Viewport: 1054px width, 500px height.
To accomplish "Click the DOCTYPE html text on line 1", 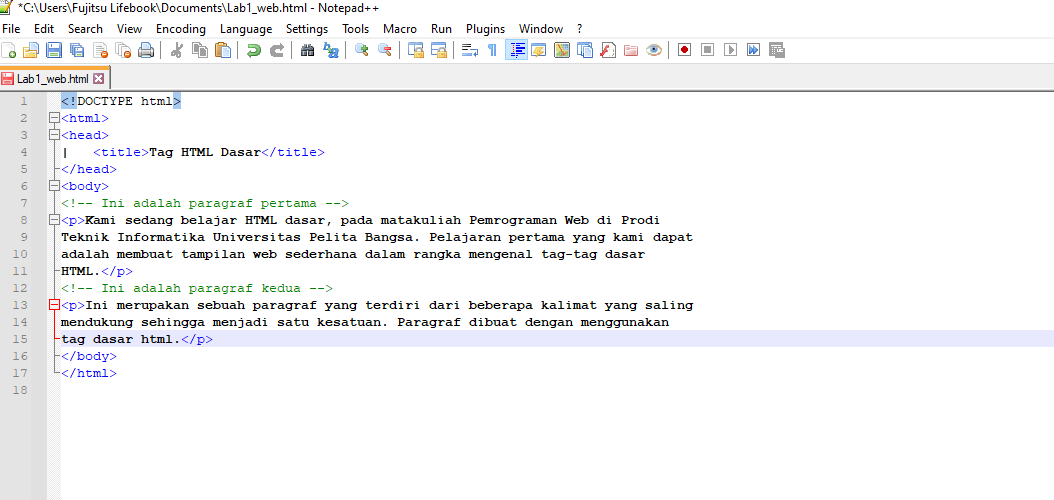I will [121, 101].
